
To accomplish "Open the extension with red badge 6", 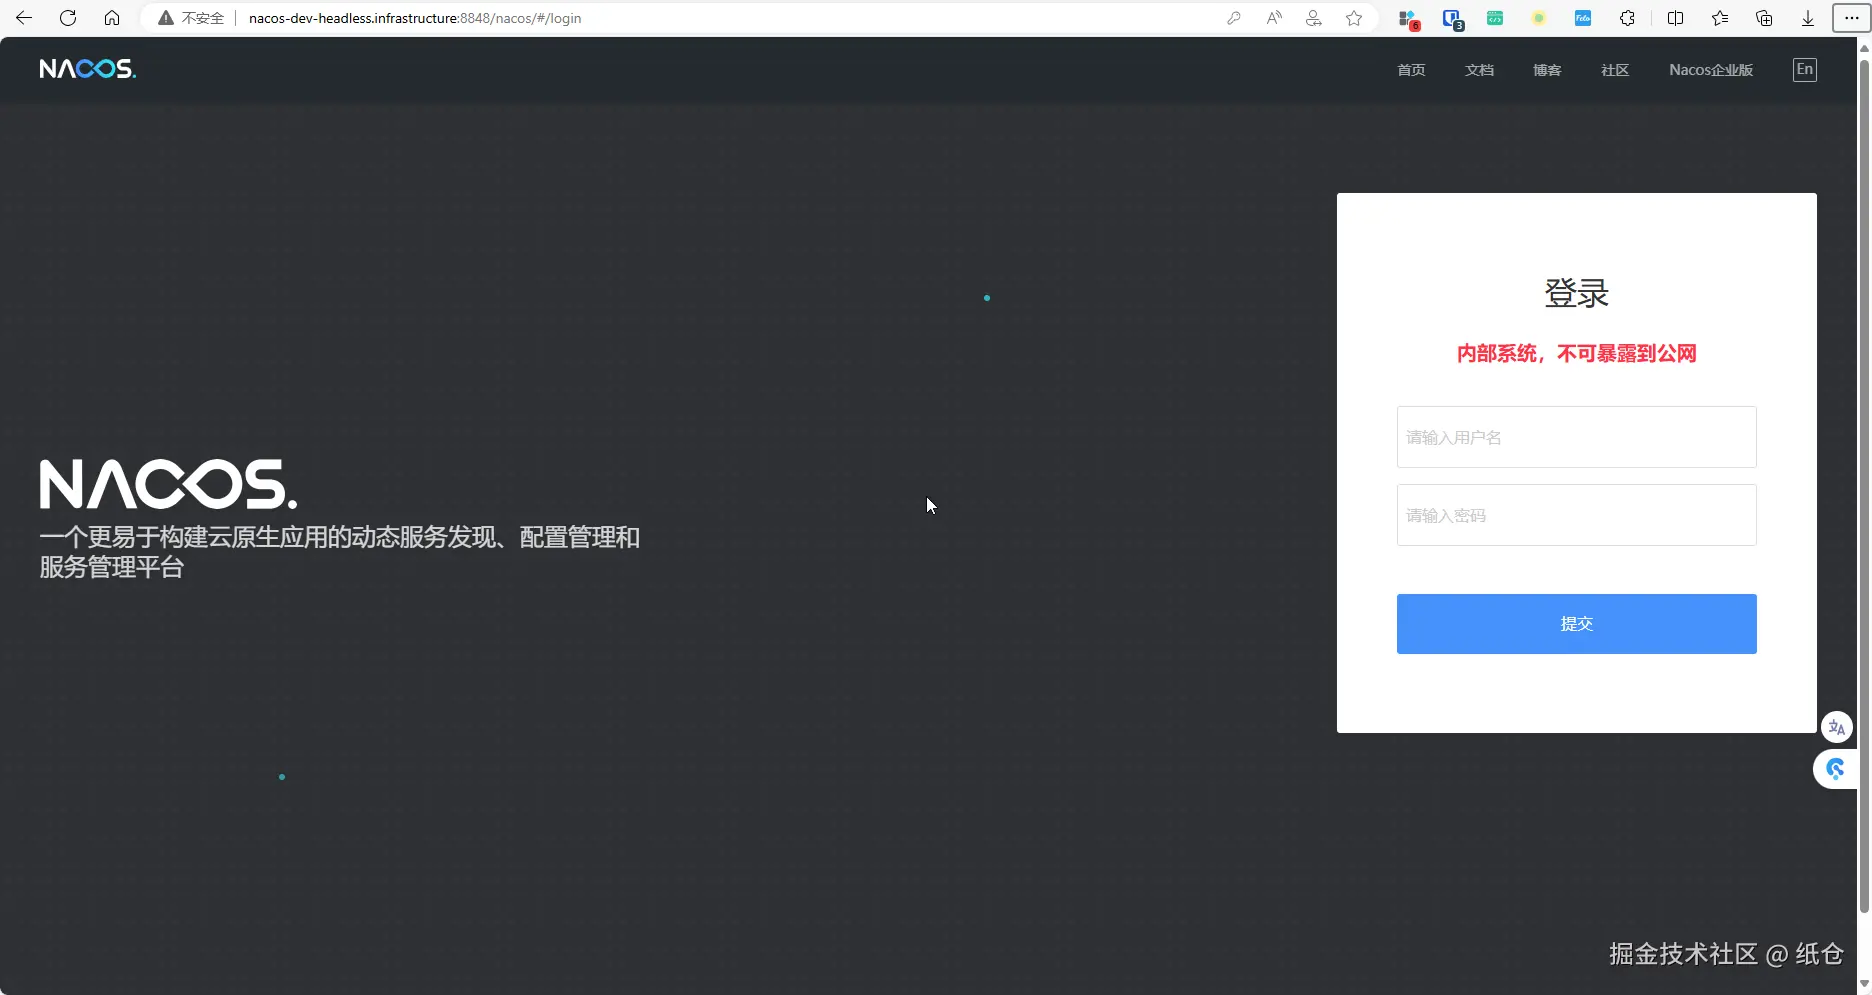I will coord(1408,18).
